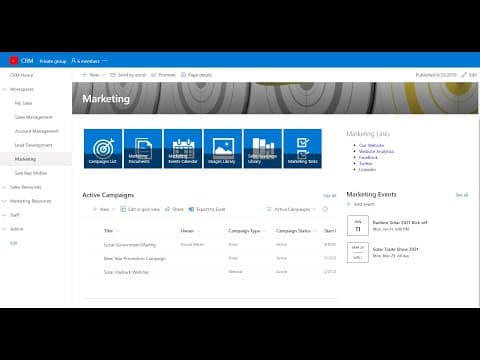Open the Marketing Documents tile

coord(143,148)
